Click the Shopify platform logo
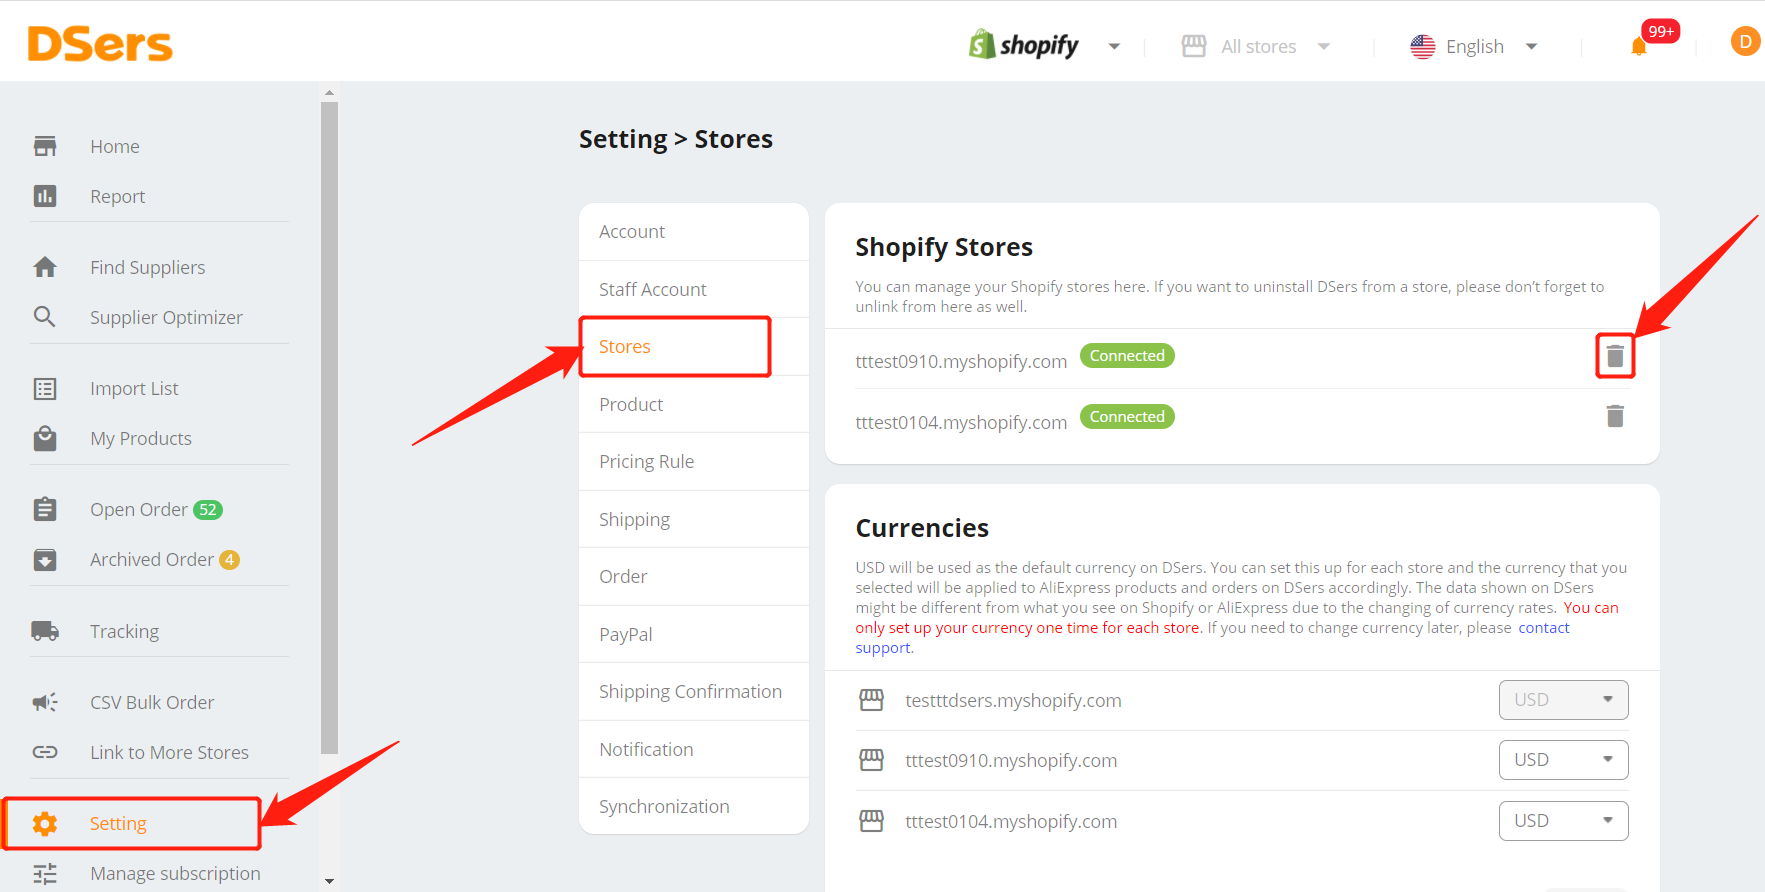Image resolution: width=1765 pixels, height=892 pixels. 1023,45
